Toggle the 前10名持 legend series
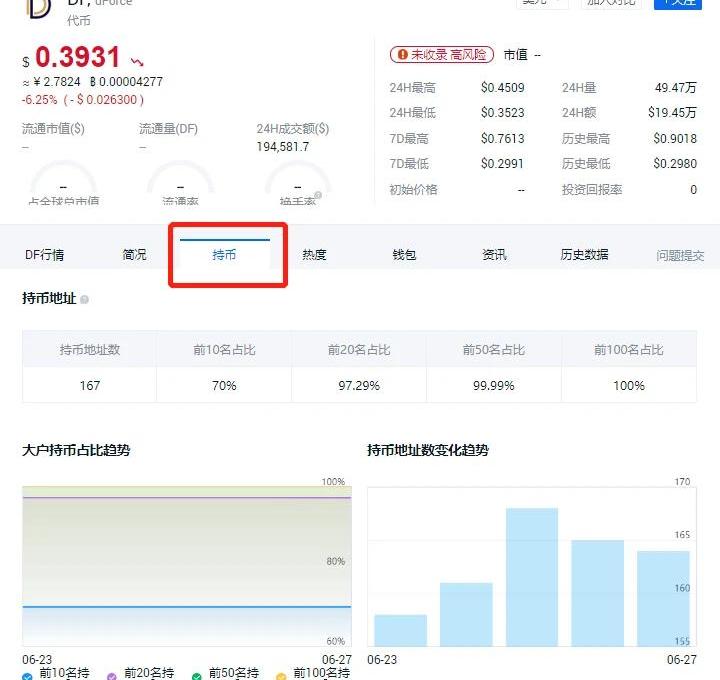This screenshot has height=680, width=720. coord(61,673)
